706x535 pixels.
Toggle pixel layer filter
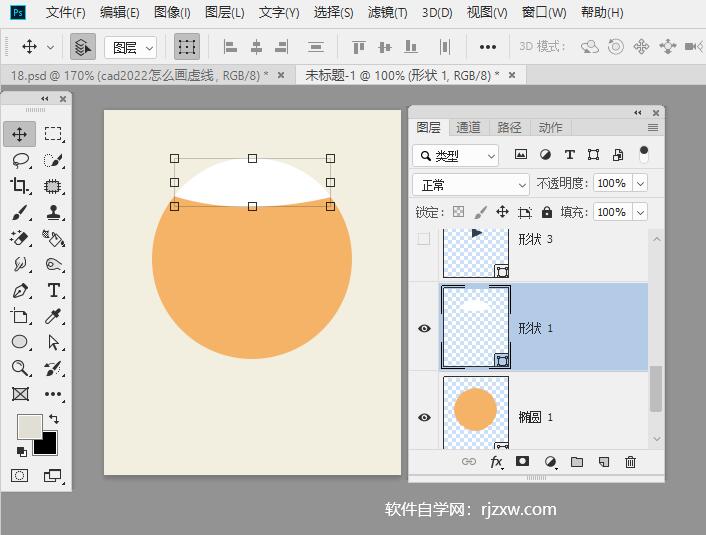coord(521,155)
